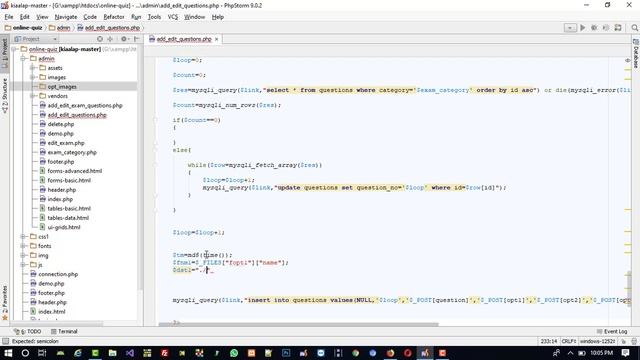The image size is (640, 360).
Task: Click the tool window quick-access status bar icon
Action: pyautogui.click(x=5, y=341)
